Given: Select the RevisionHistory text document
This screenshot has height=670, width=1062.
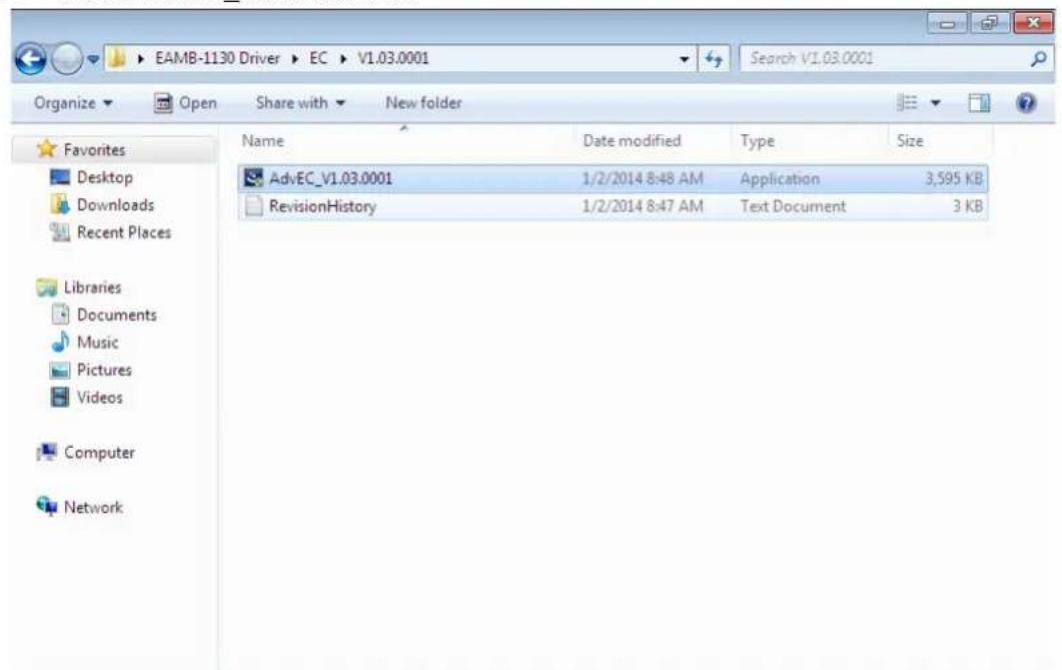Looking at the screenshot, I should (x=612, y=206).
